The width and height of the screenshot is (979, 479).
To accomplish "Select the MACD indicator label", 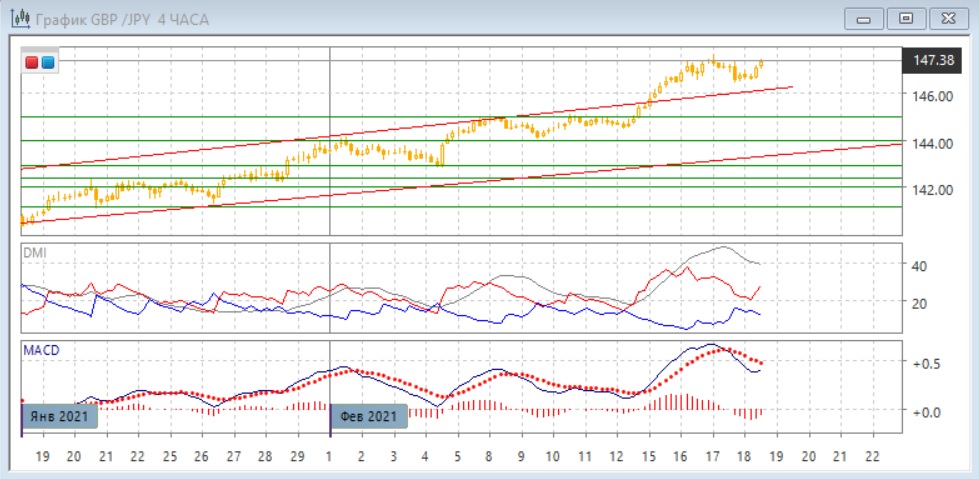I will pyautogui.click(x=42, y=350).
